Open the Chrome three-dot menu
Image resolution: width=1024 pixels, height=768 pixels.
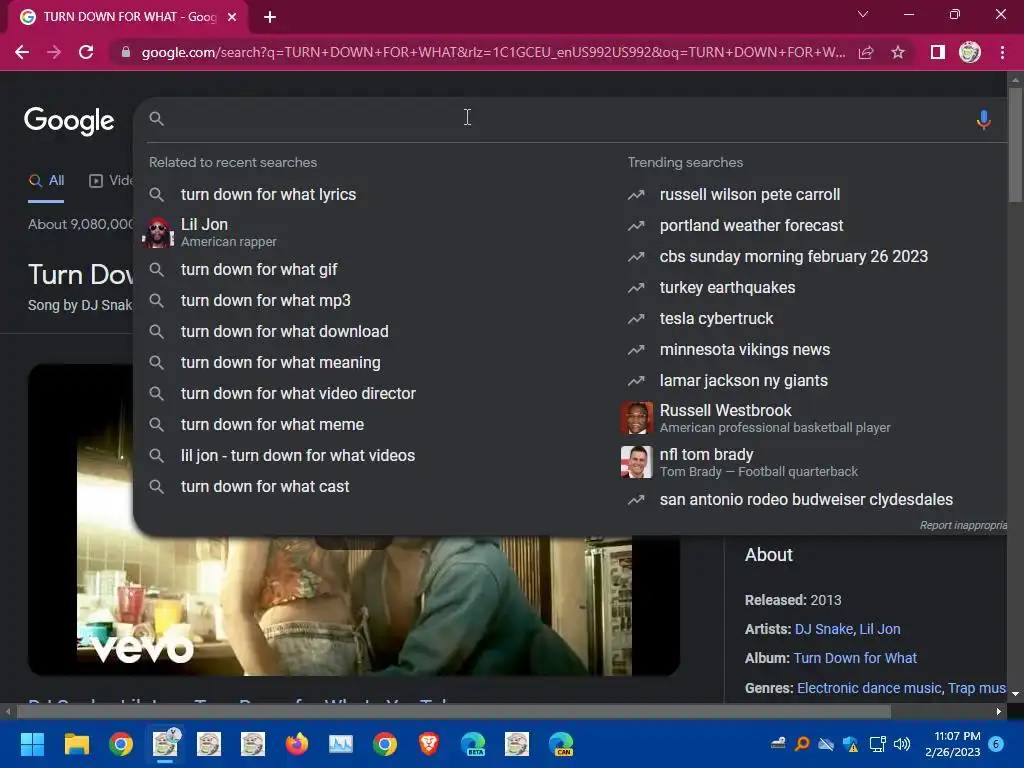pyautogui.click(x=1002, y=52)
